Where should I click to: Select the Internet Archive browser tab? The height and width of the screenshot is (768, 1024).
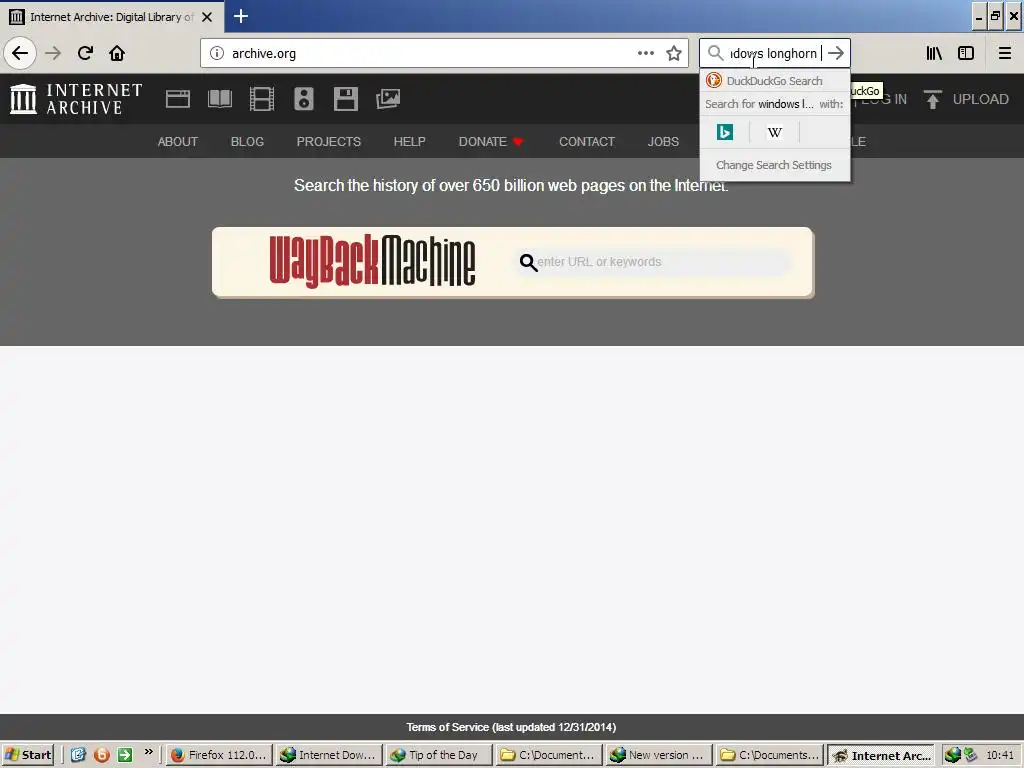pos(112,17)
